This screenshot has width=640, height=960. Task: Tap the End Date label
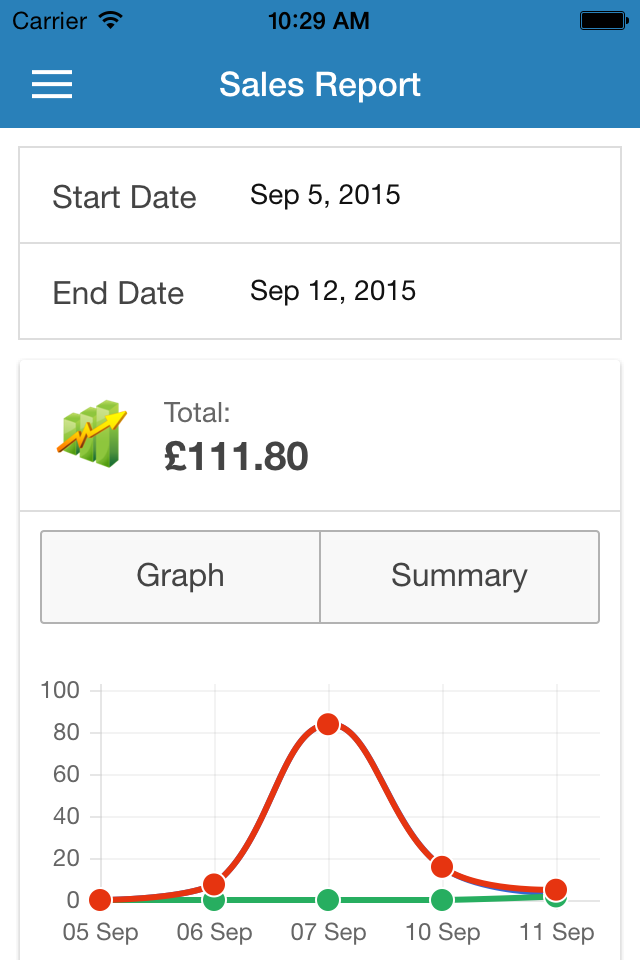point(118,293)
